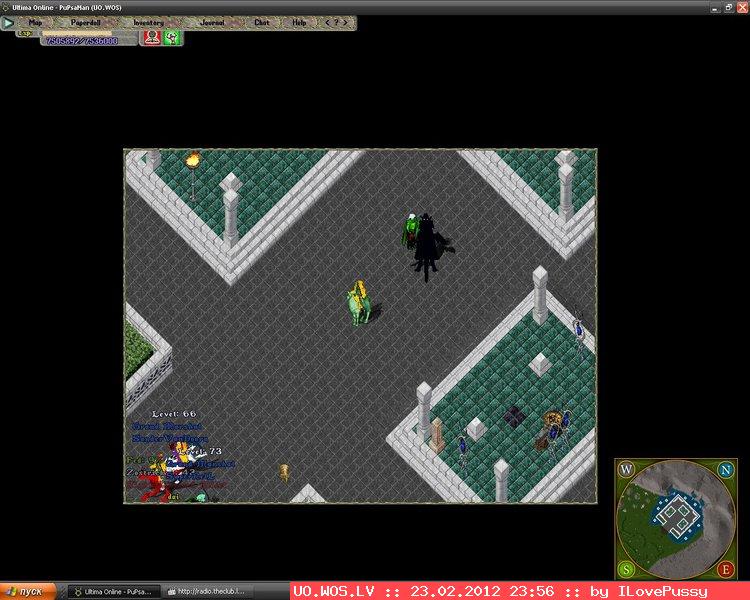
Task: Select the small golden creature on the road
Action: point(284,472)
